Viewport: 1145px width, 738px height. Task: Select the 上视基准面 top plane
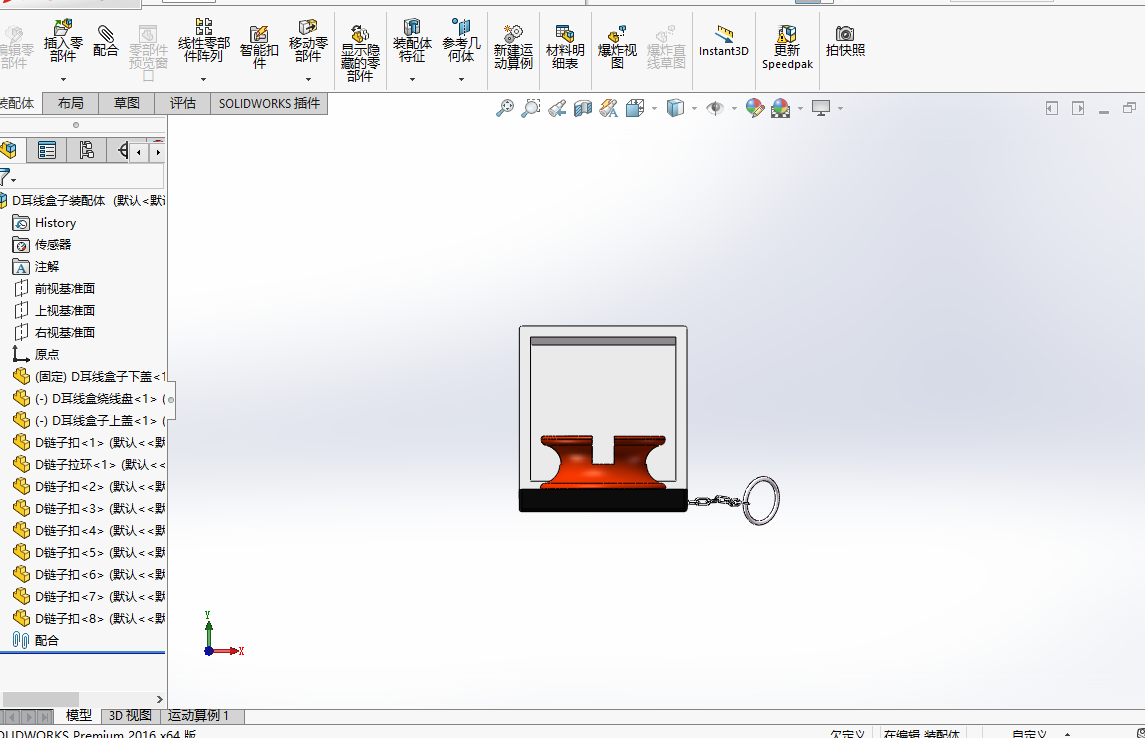[x=54, y=310]
